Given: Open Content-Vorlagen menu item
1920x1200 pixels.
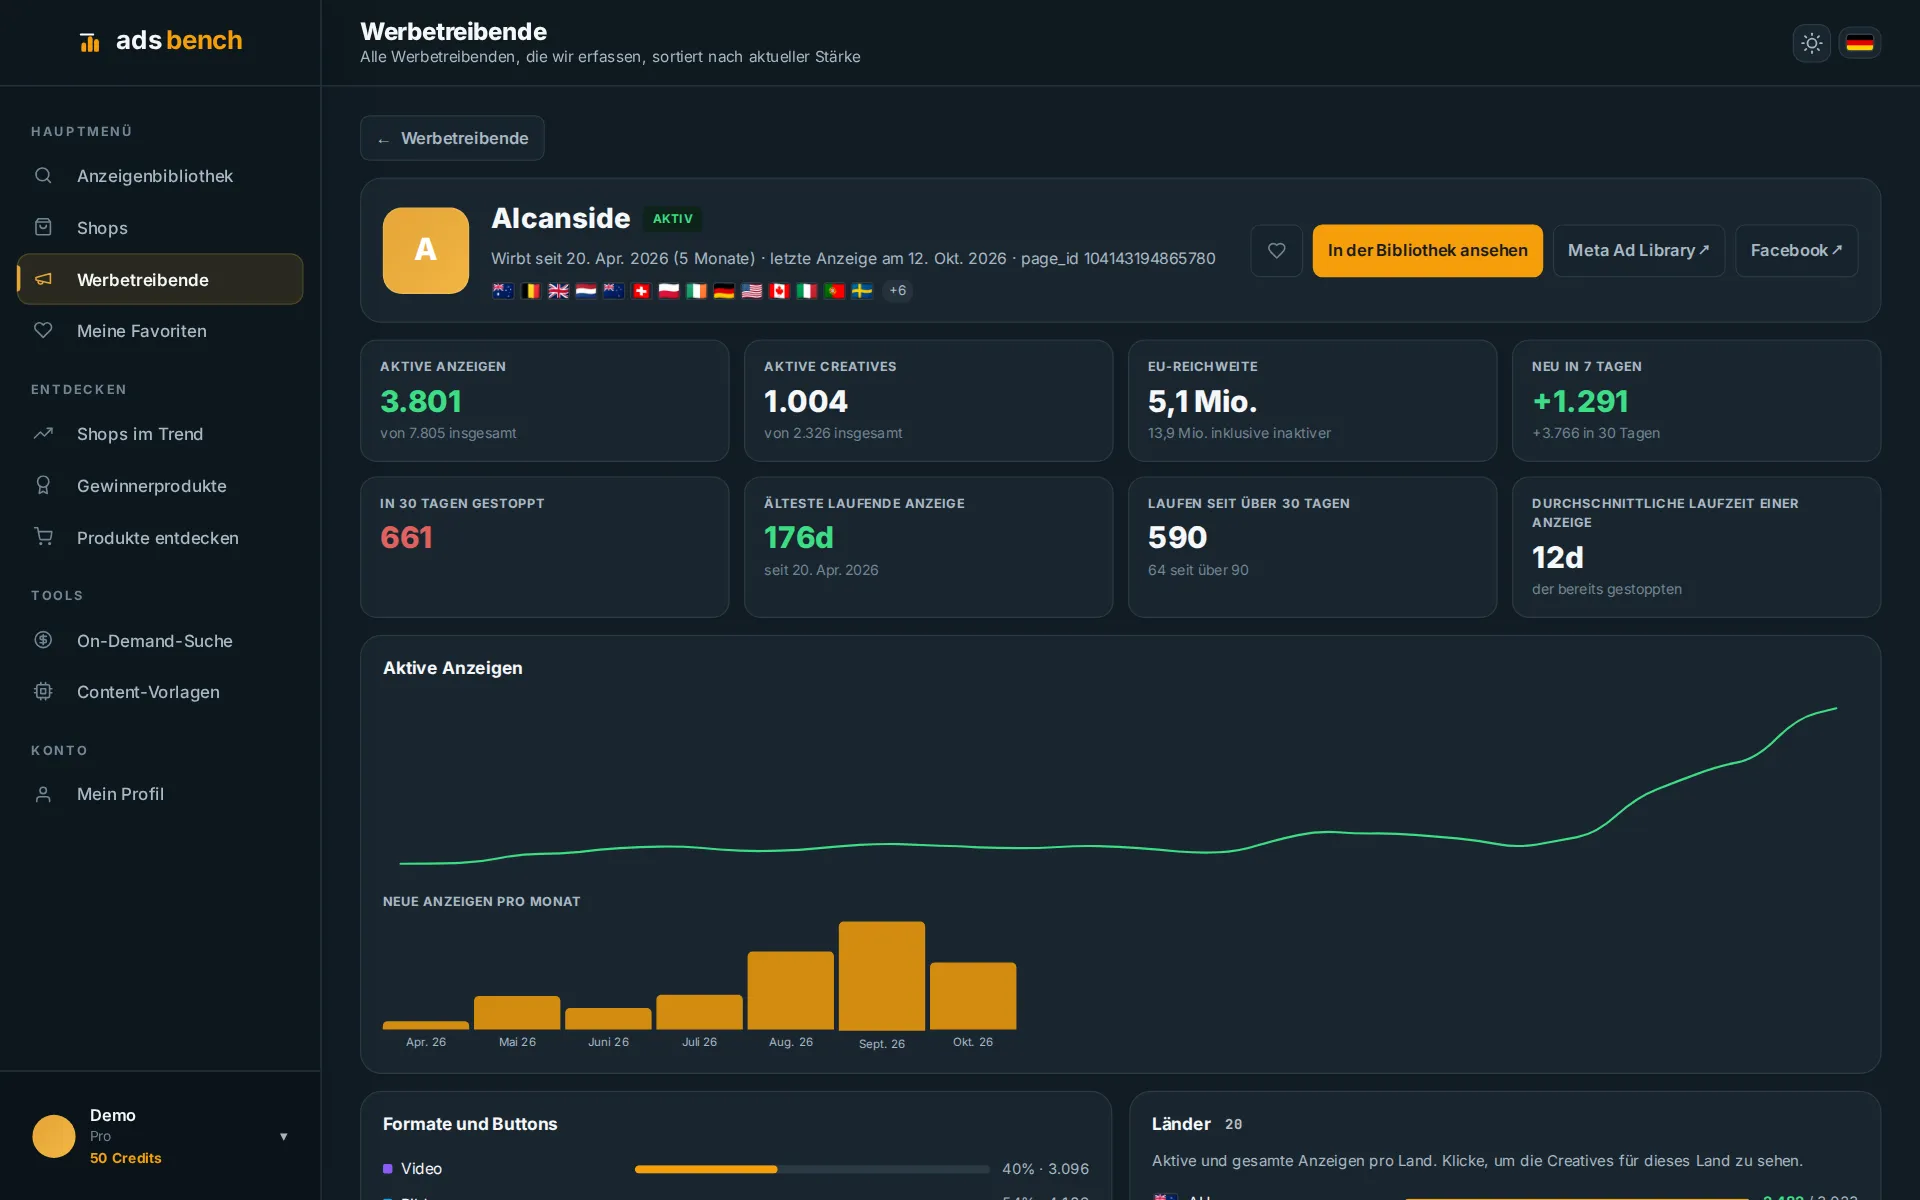Looking at the screenshot, I should [x=160, y=692].
